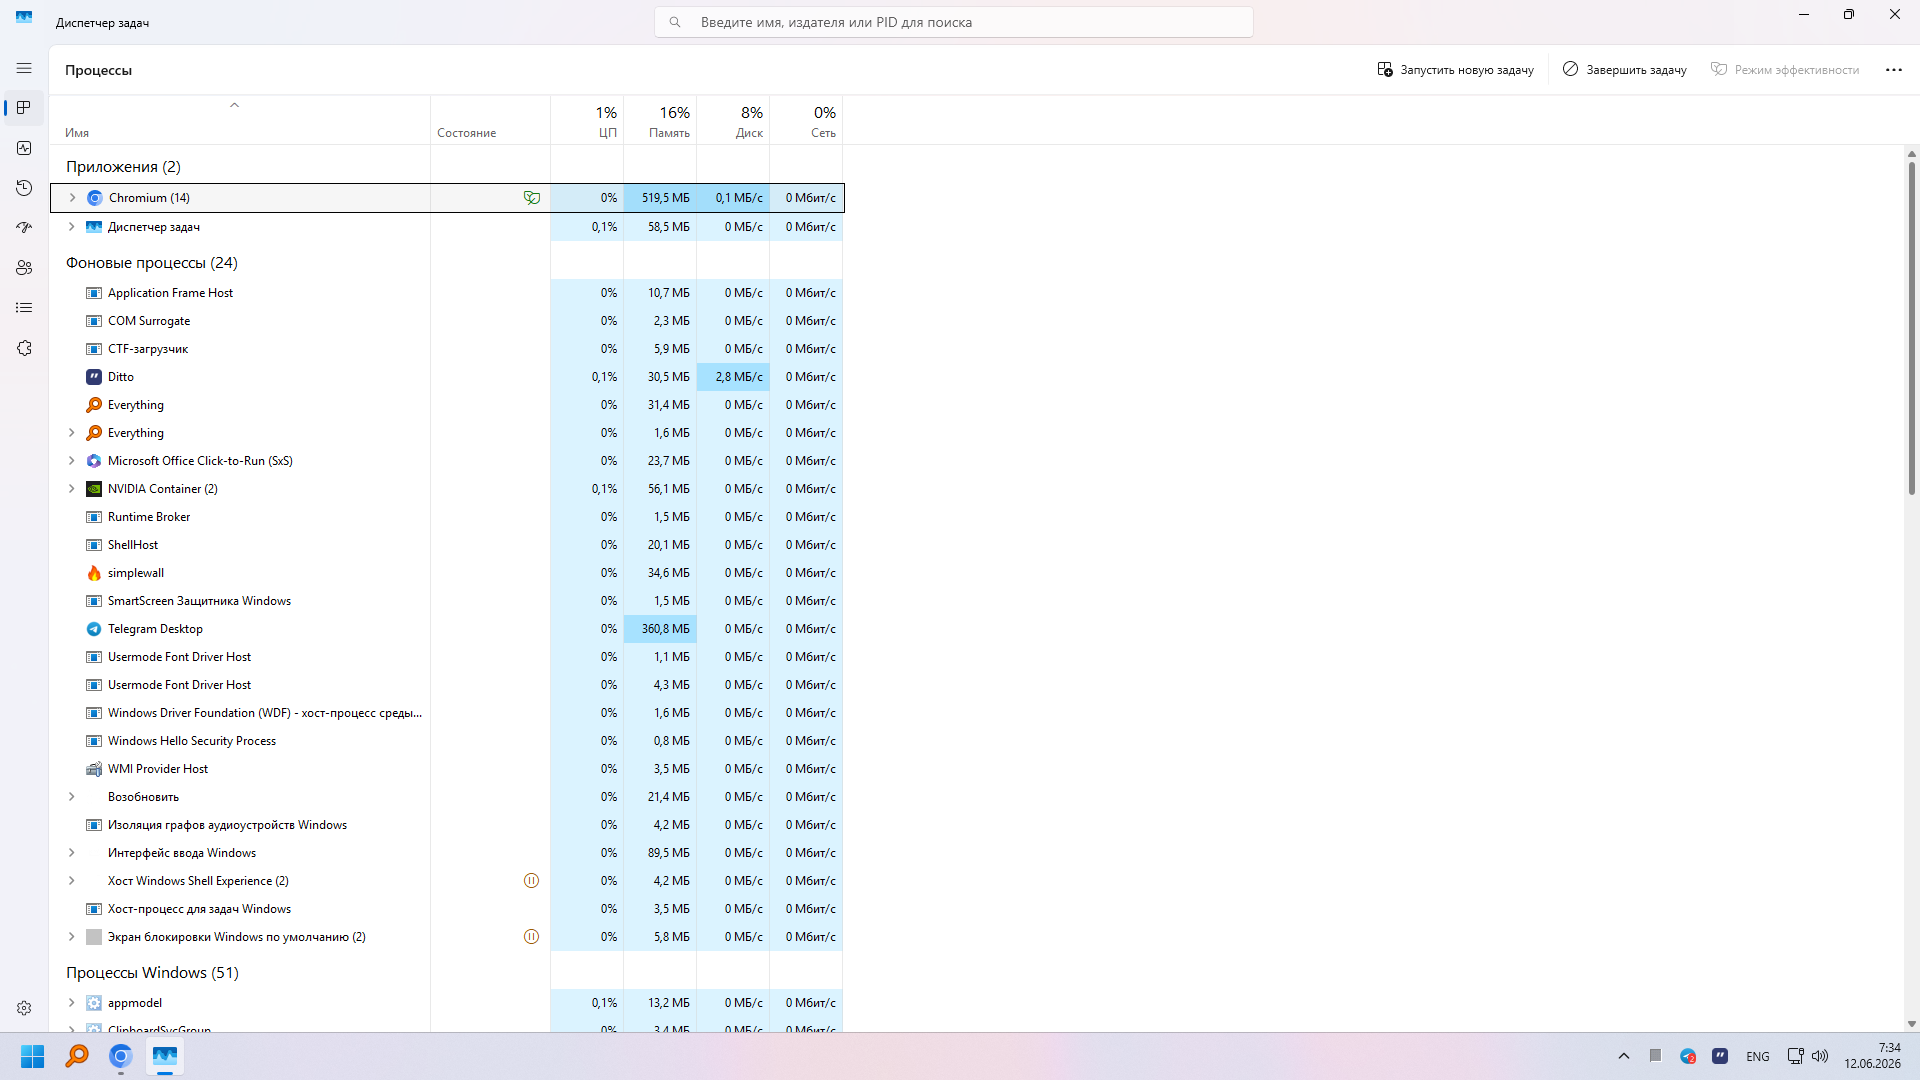Sort by the Сеть column header

tap(806, 121)
